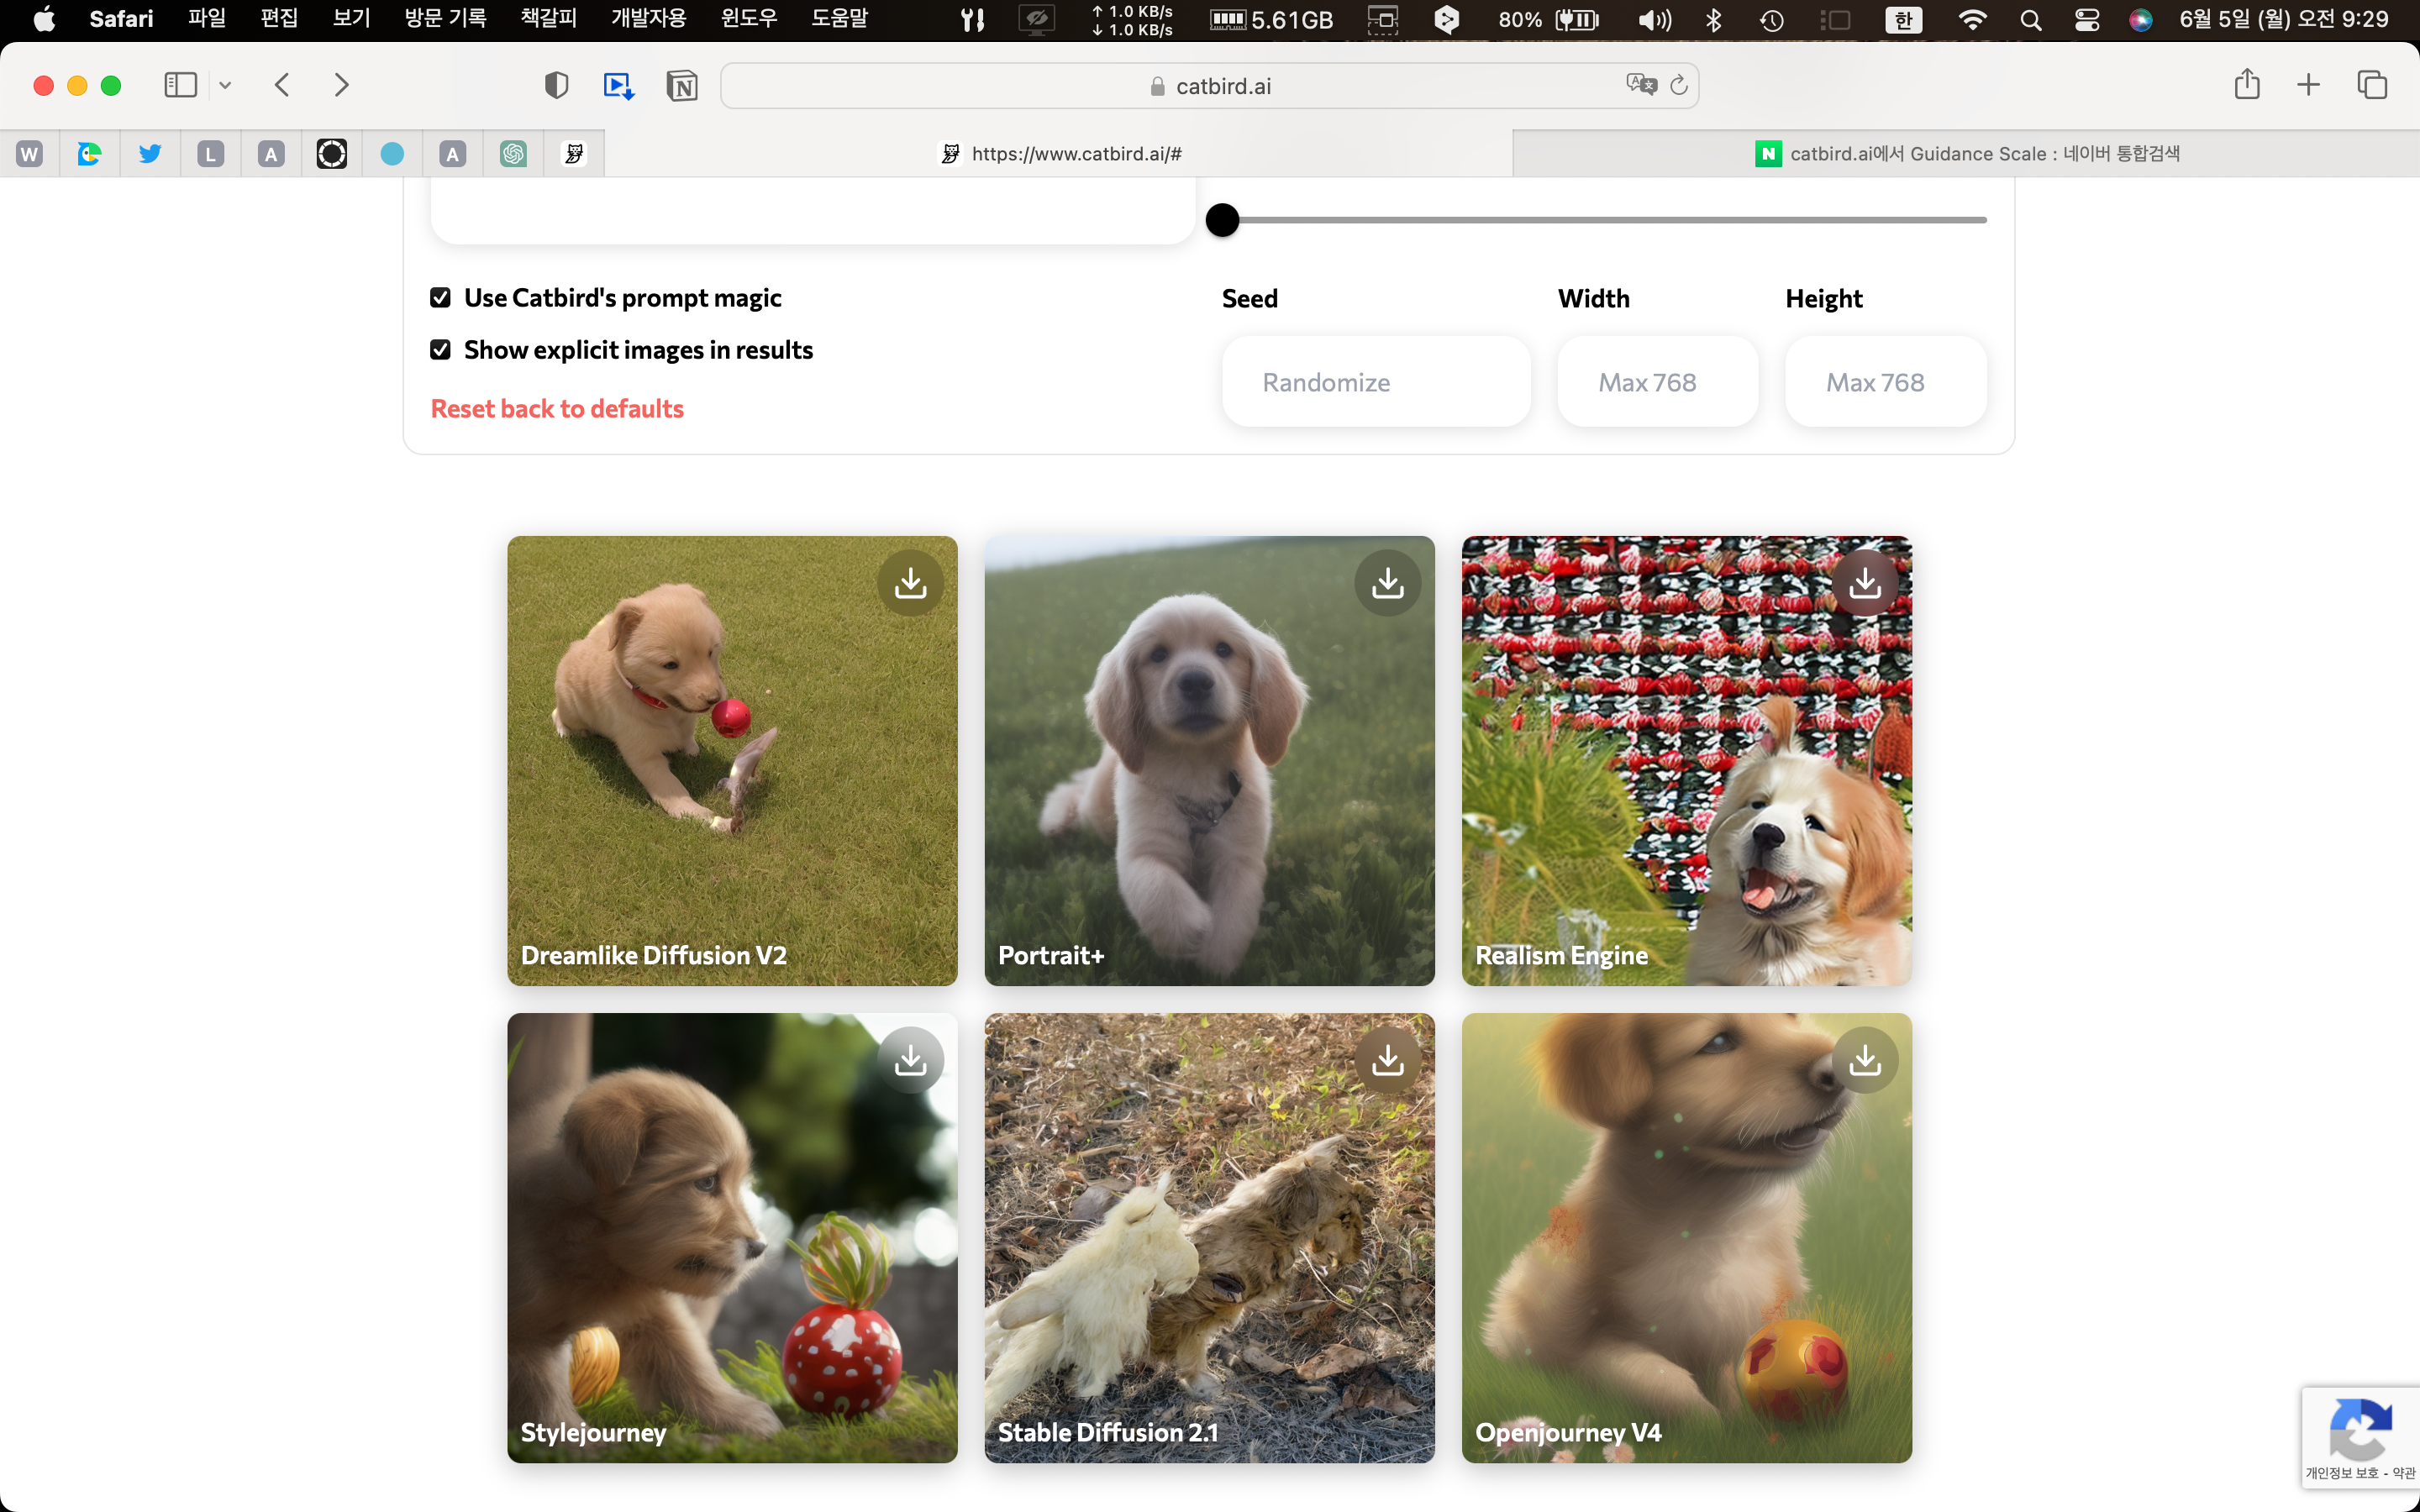Viewport: 2420px width, 1512px height.
Task: Uncheck Use Catbird's prompt magic
Action: coord(440,298)
